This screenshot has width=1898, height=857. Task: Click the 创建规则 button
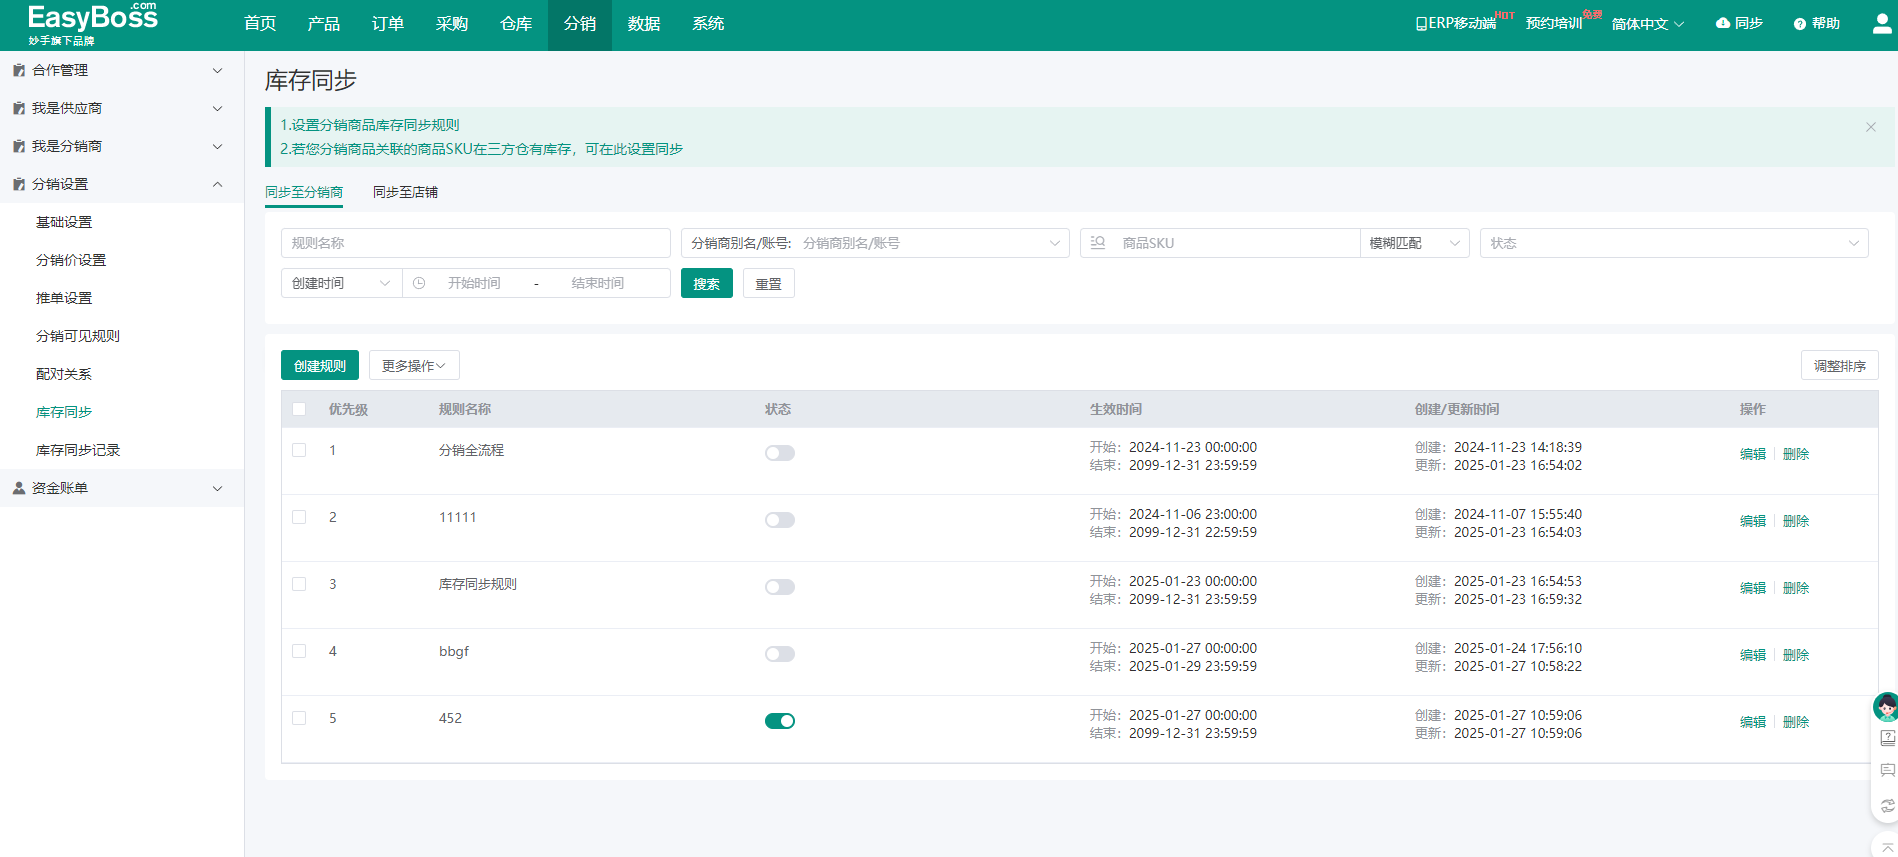(319, 366)
